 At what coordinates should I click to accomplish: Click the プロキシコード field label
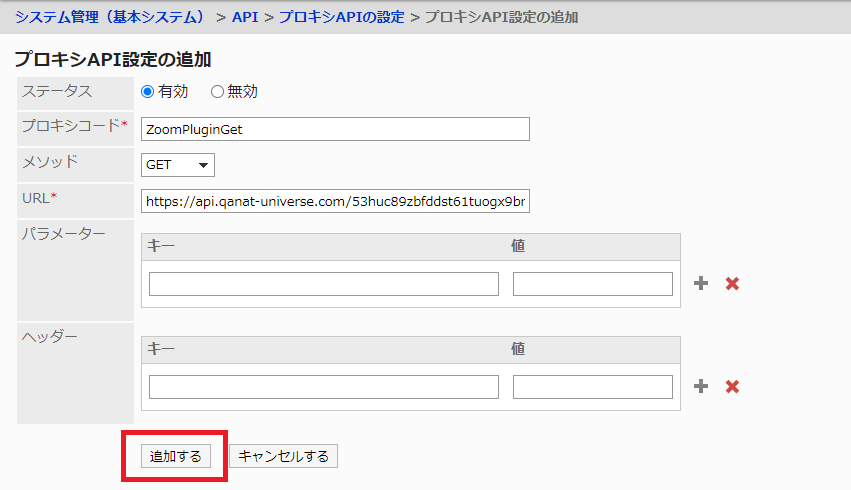[x=72, y=125]
